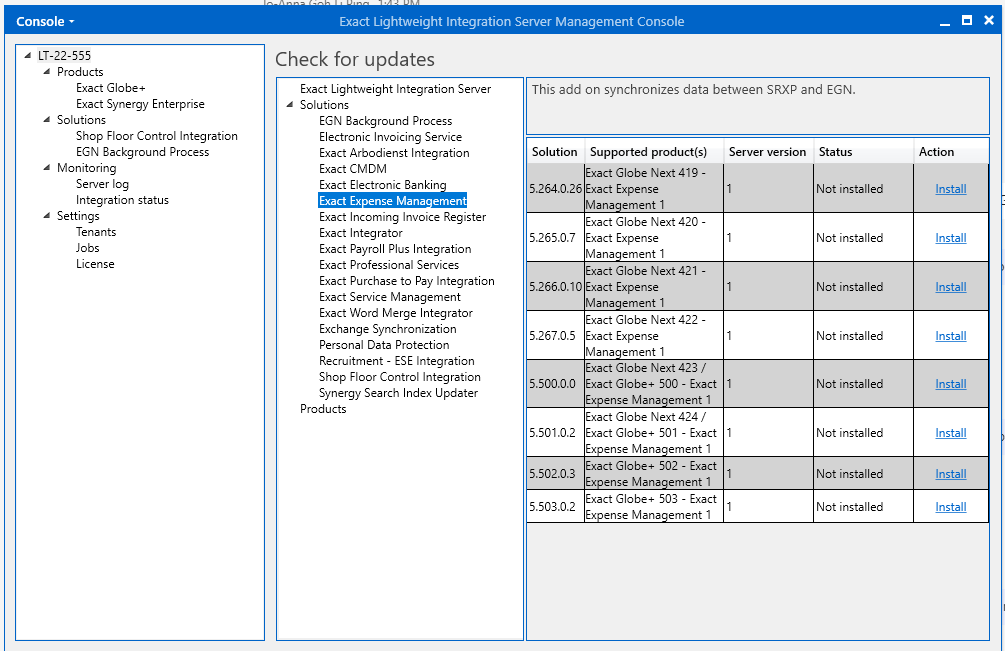Install solution version 5.264.0.26
The width and height of the screenshot is (1005, 651).
coord(950,189)
